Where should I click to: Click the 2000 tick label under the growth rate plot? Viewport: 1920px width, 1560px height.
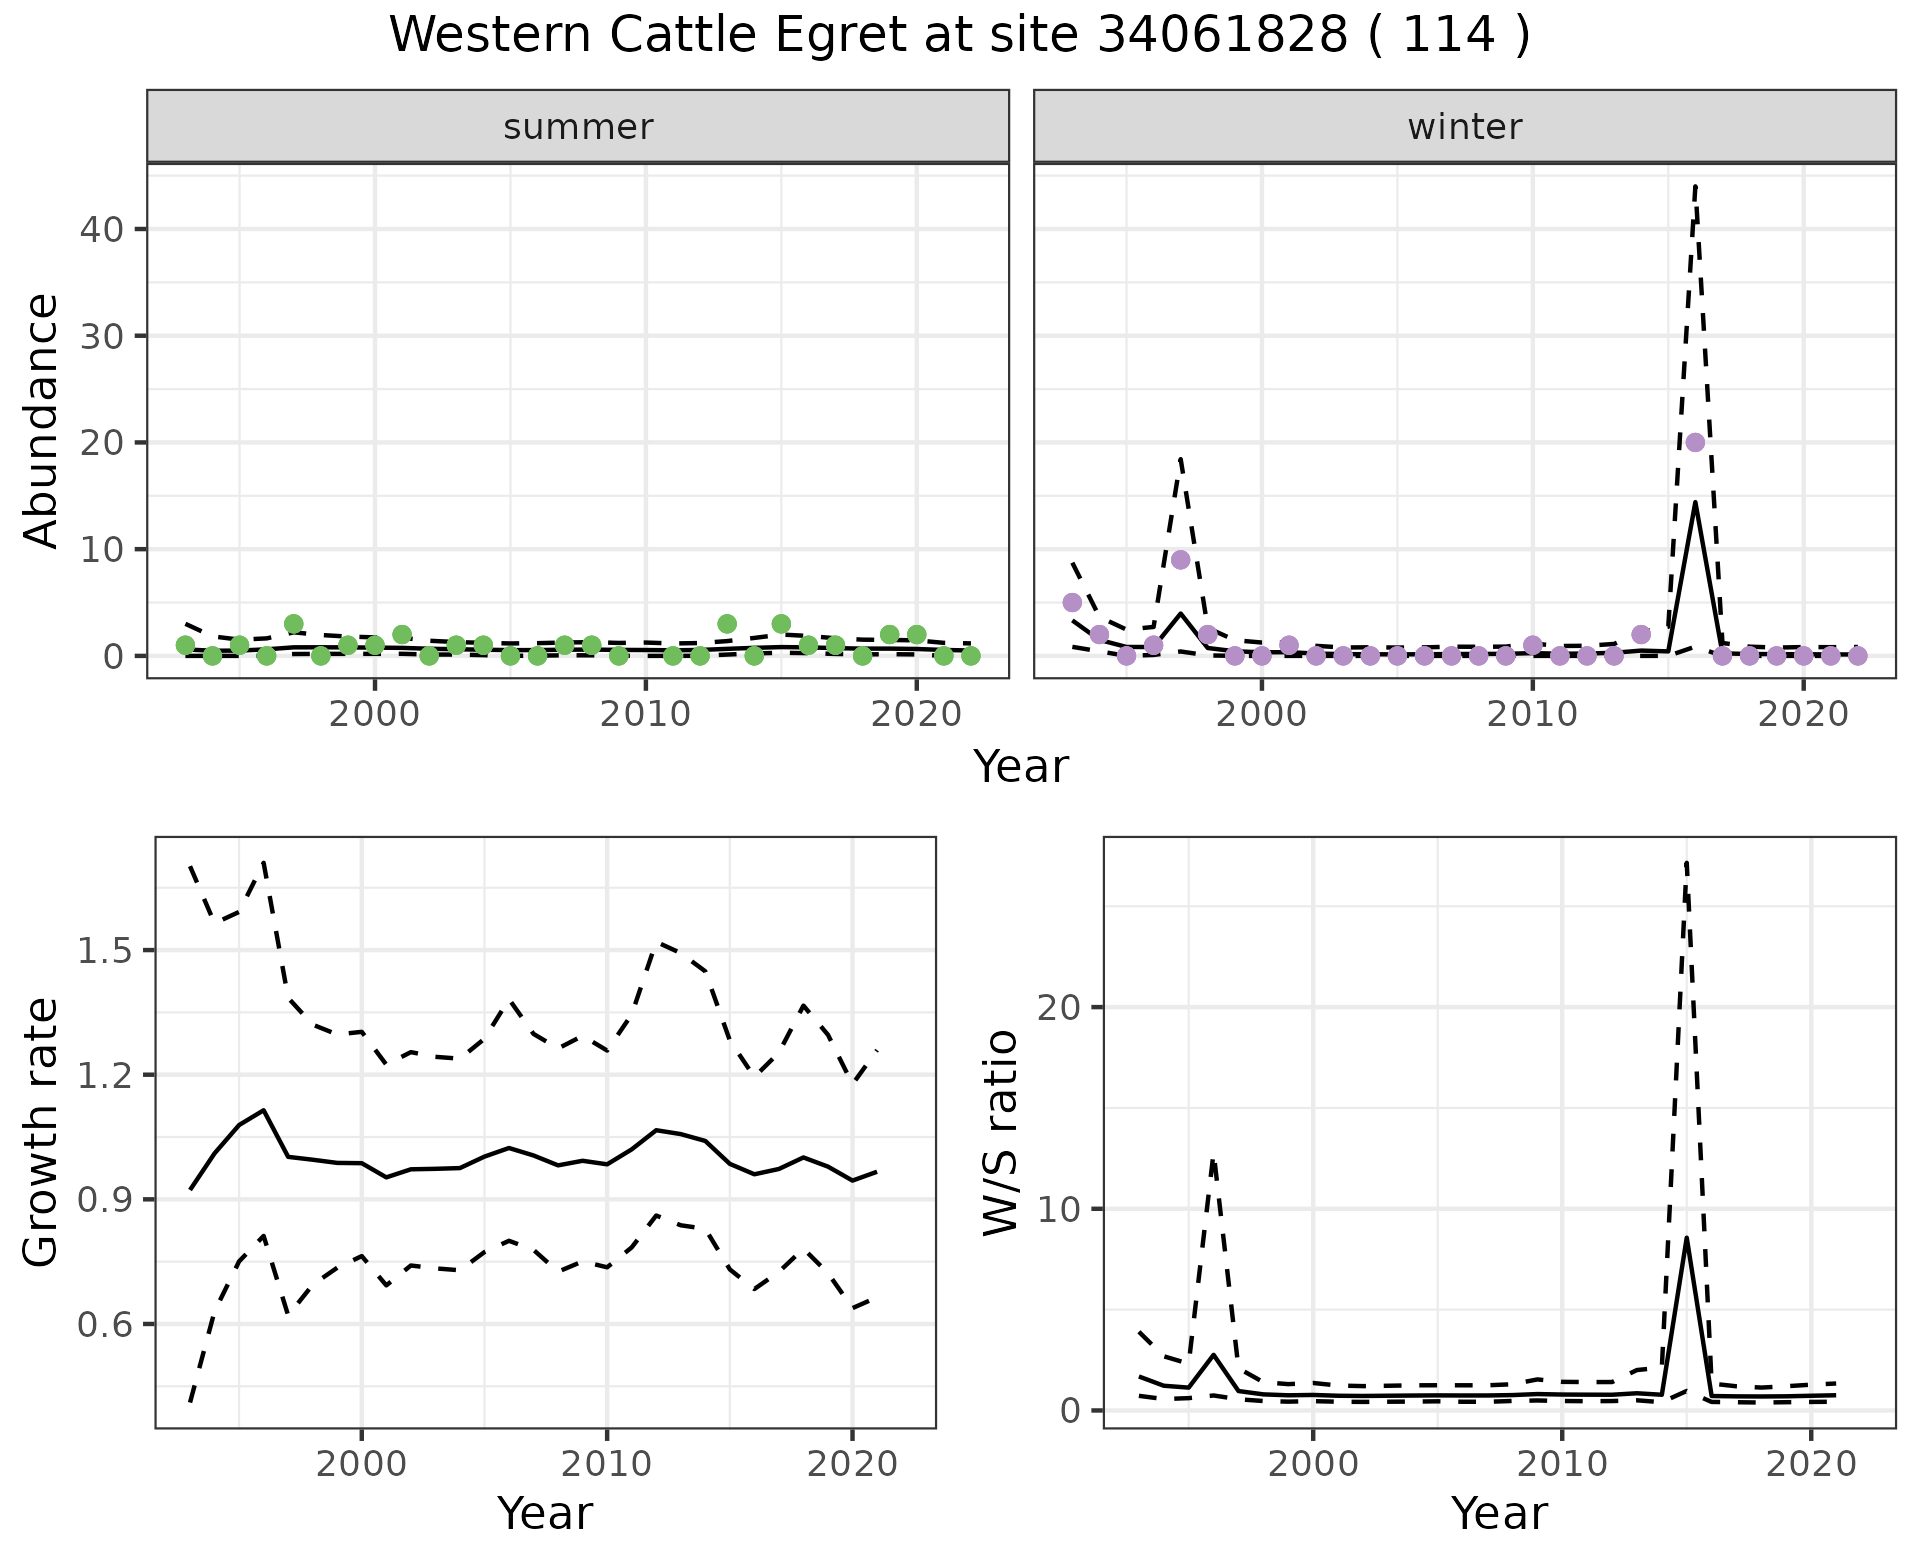click(361, 1464)
